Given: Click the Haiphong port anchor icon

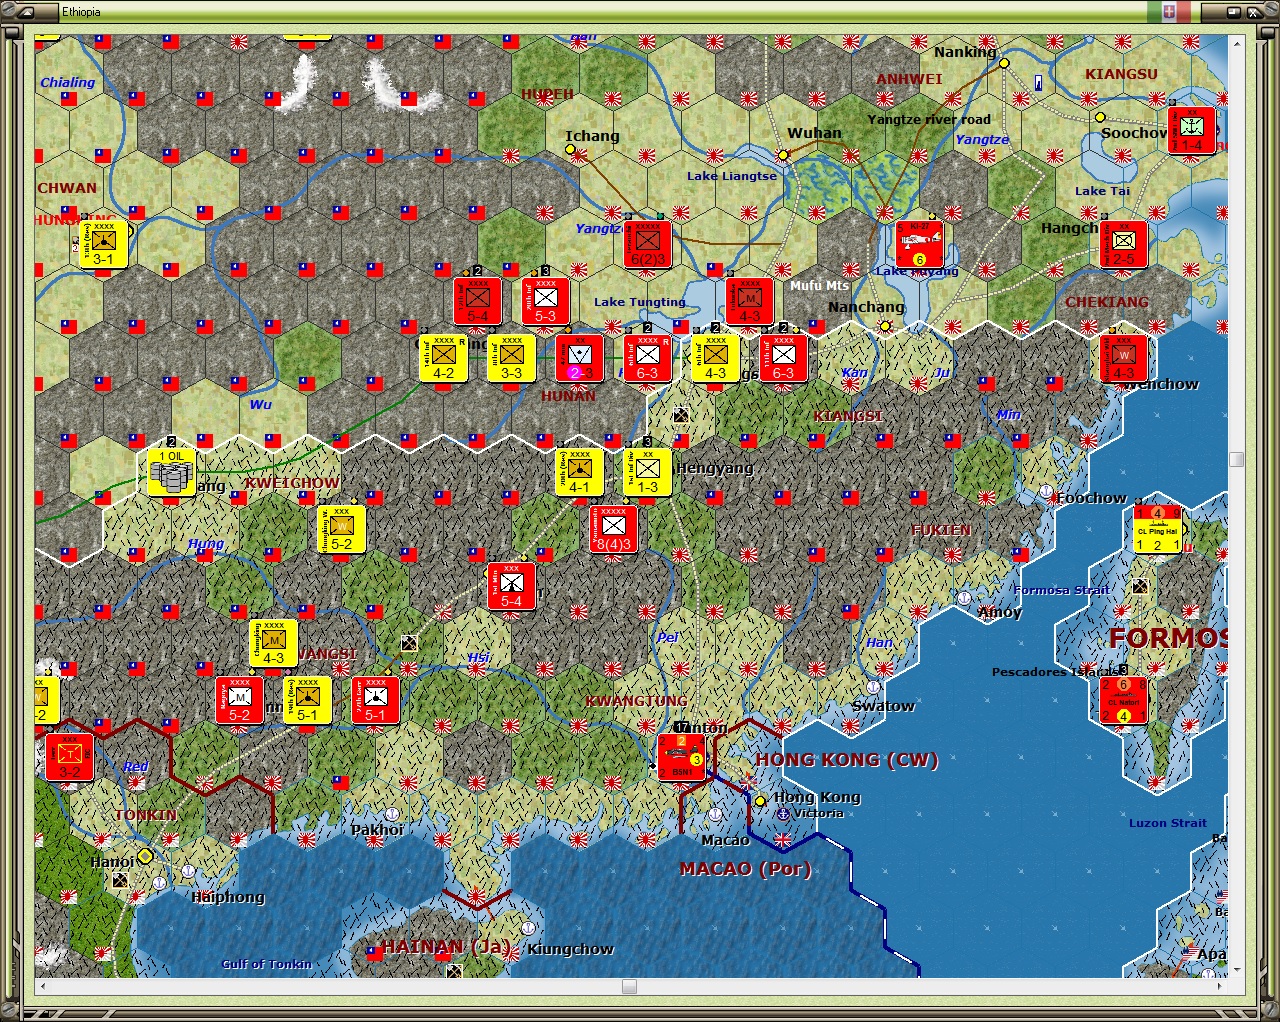Looking at the screenshot, I should [188, 871].
